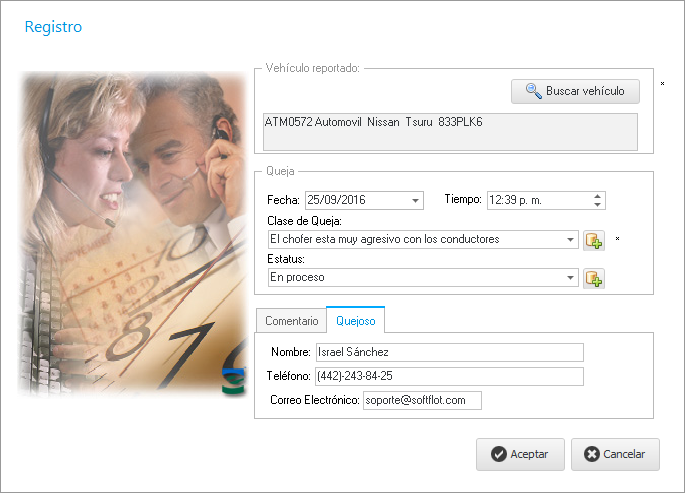Click the add icon beside Clase de Queja
This screenshot has width=685, height=493.
594,240
